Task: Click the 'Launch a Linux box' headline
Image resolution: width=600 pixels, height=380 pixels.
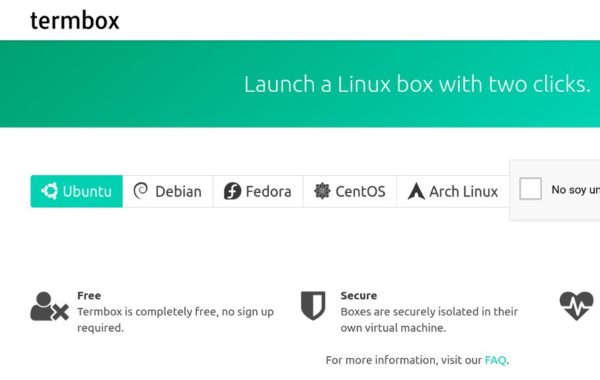Action: [417, 84]
